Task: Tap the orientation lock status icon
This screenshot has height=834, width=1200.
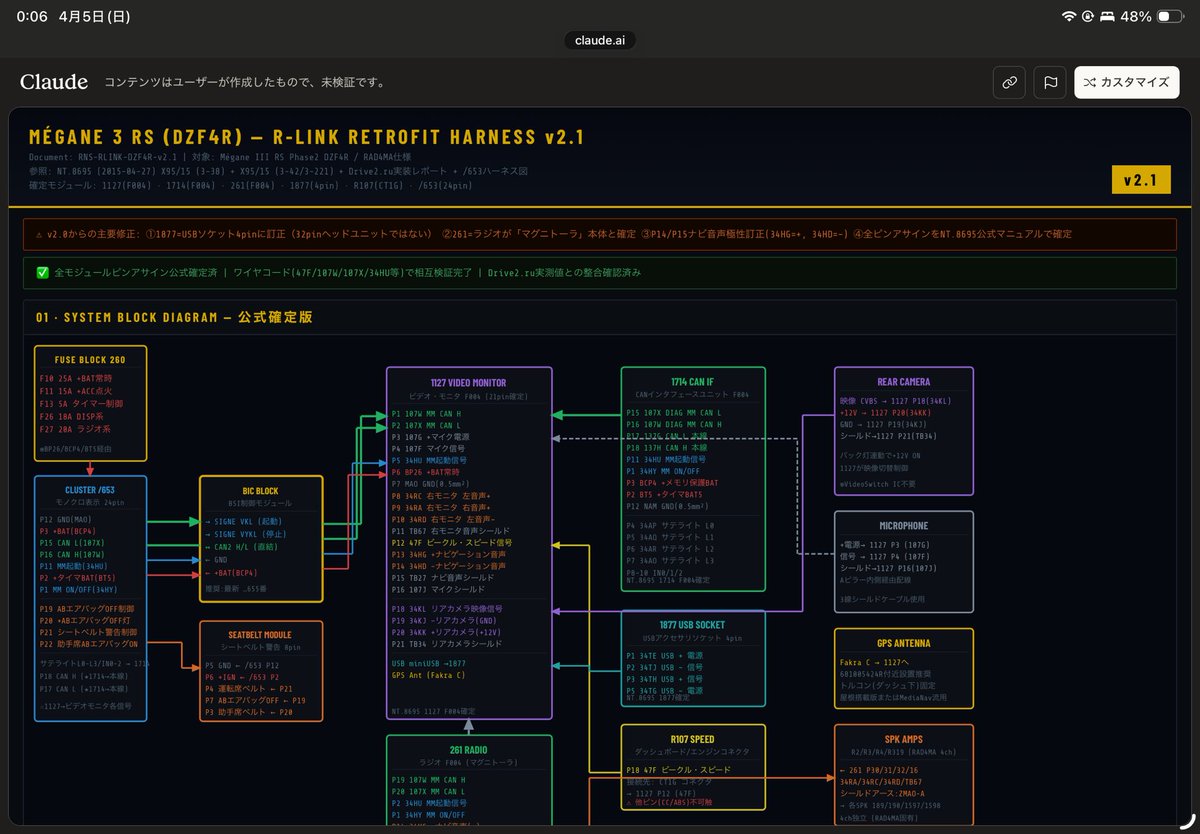Action: [x=1088, y=17]
